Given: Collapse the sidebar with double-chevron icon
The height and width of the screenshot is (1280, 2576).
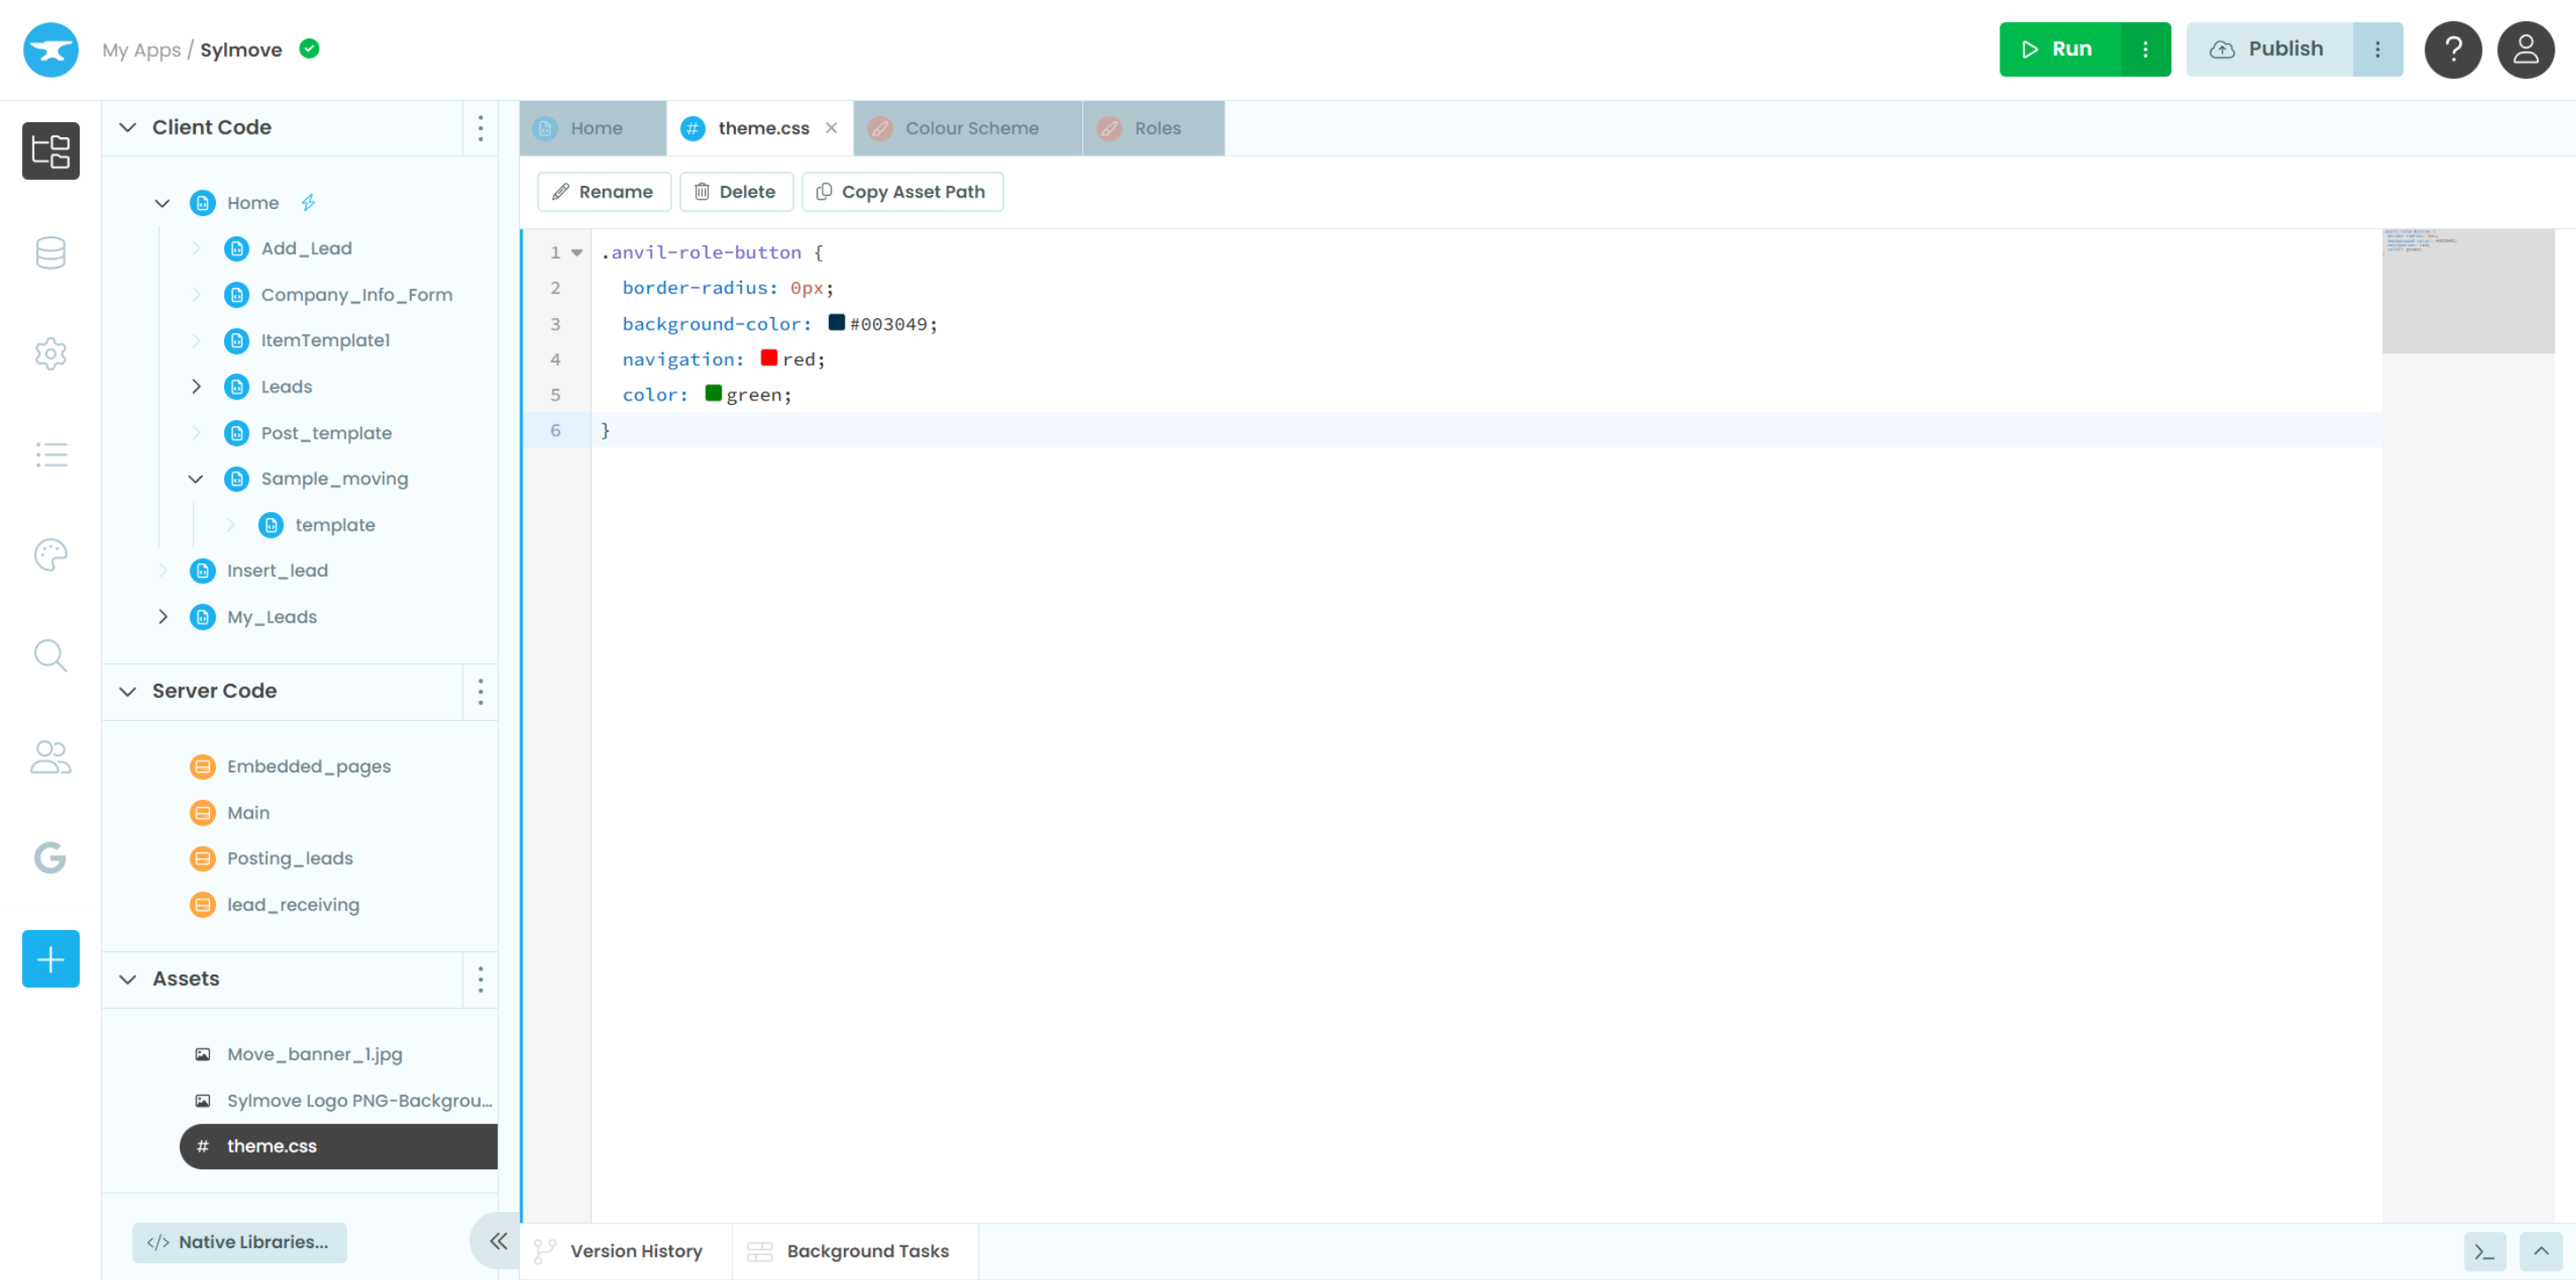Looking at the screenshot, I should click(498, 1241).
